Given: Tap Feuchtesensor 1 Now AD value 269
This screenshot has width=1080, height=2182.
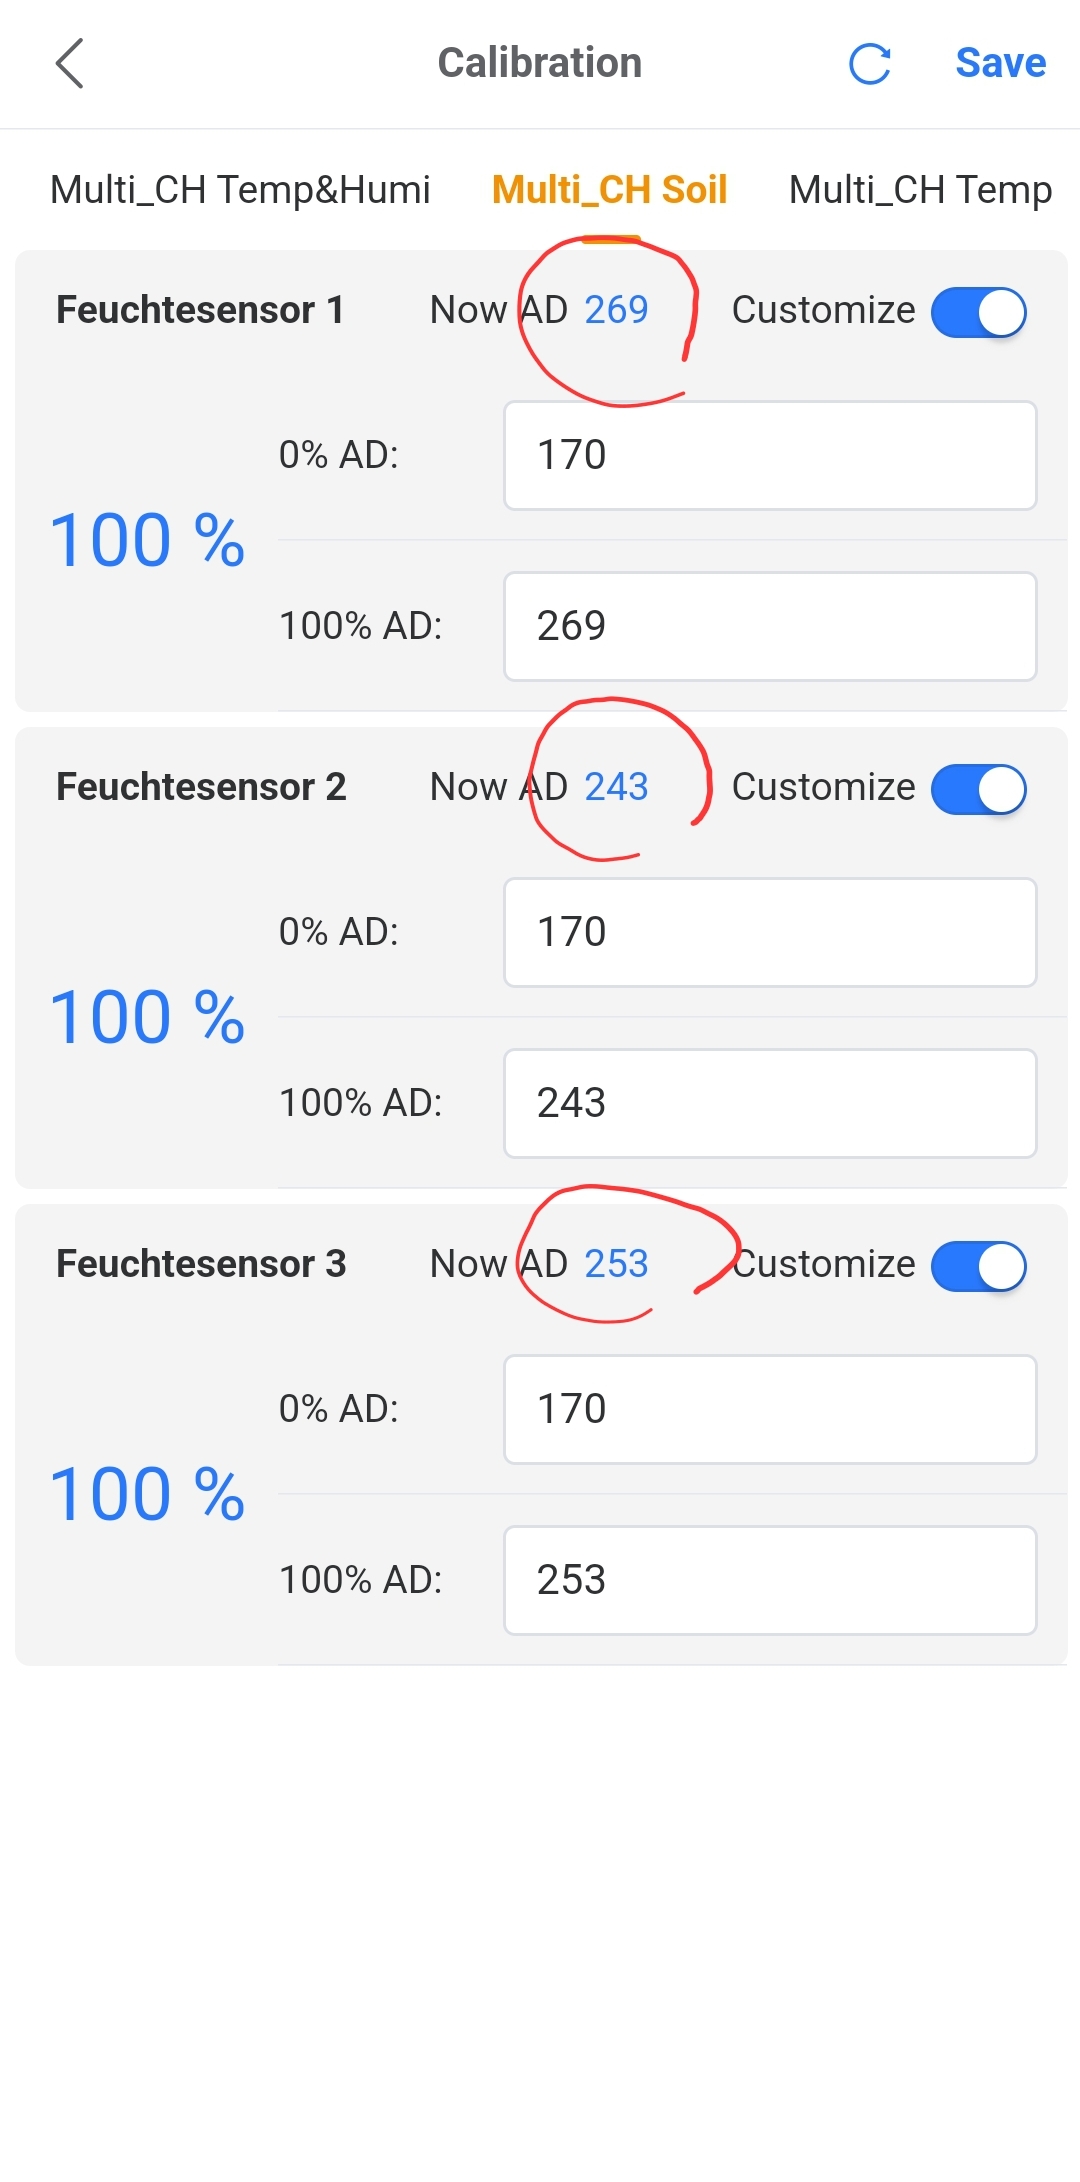Looking at the screenshot, I should coord(616,310).
